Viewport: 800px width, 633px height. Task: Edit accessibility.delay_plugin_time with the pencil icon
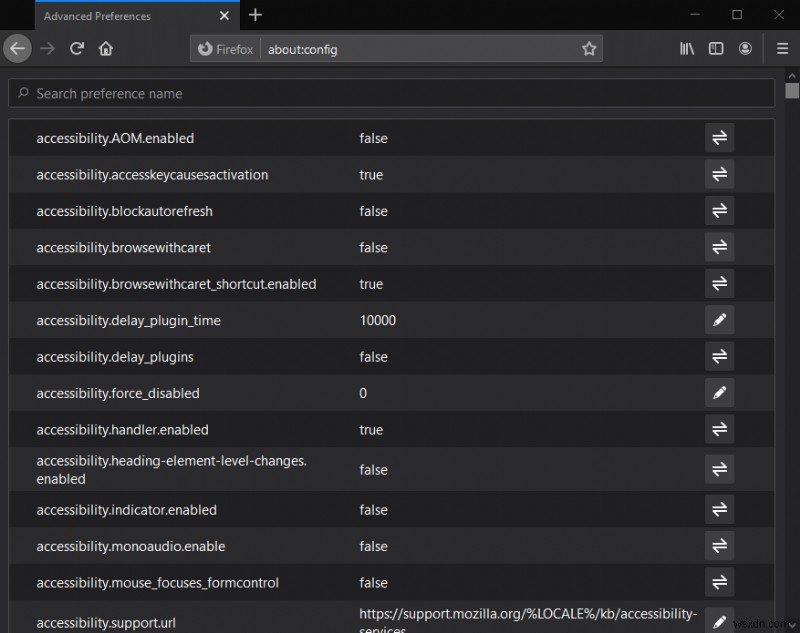(x=719, y=320)
